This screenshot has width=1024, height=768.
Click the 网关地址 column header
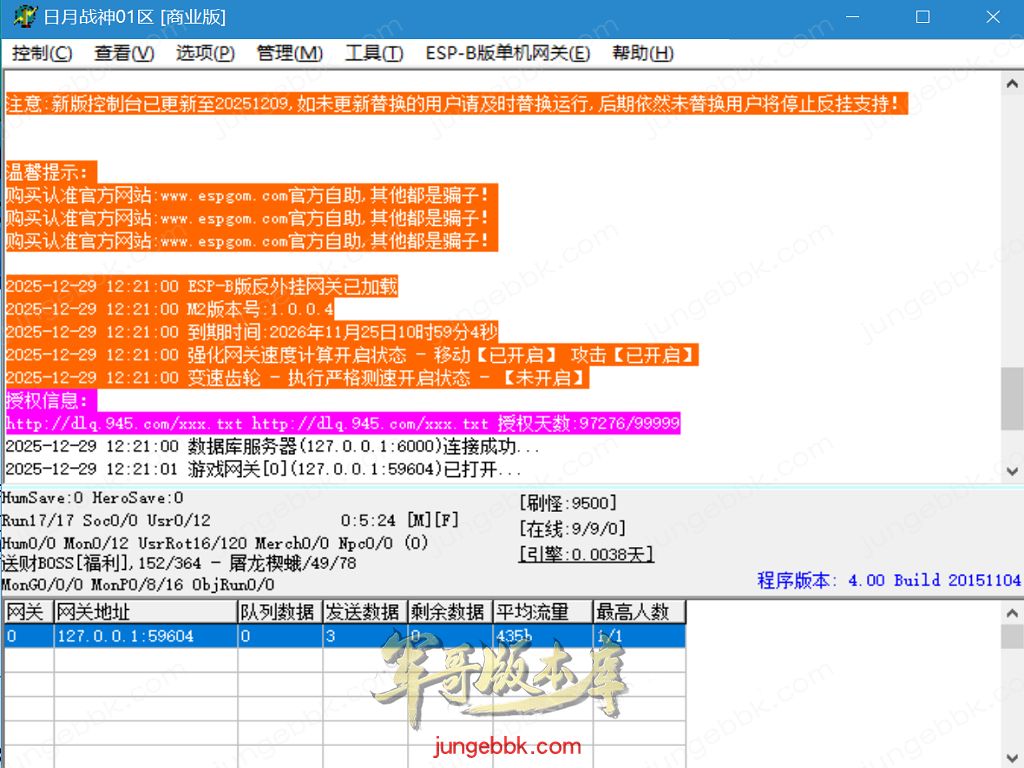point(145,612)
